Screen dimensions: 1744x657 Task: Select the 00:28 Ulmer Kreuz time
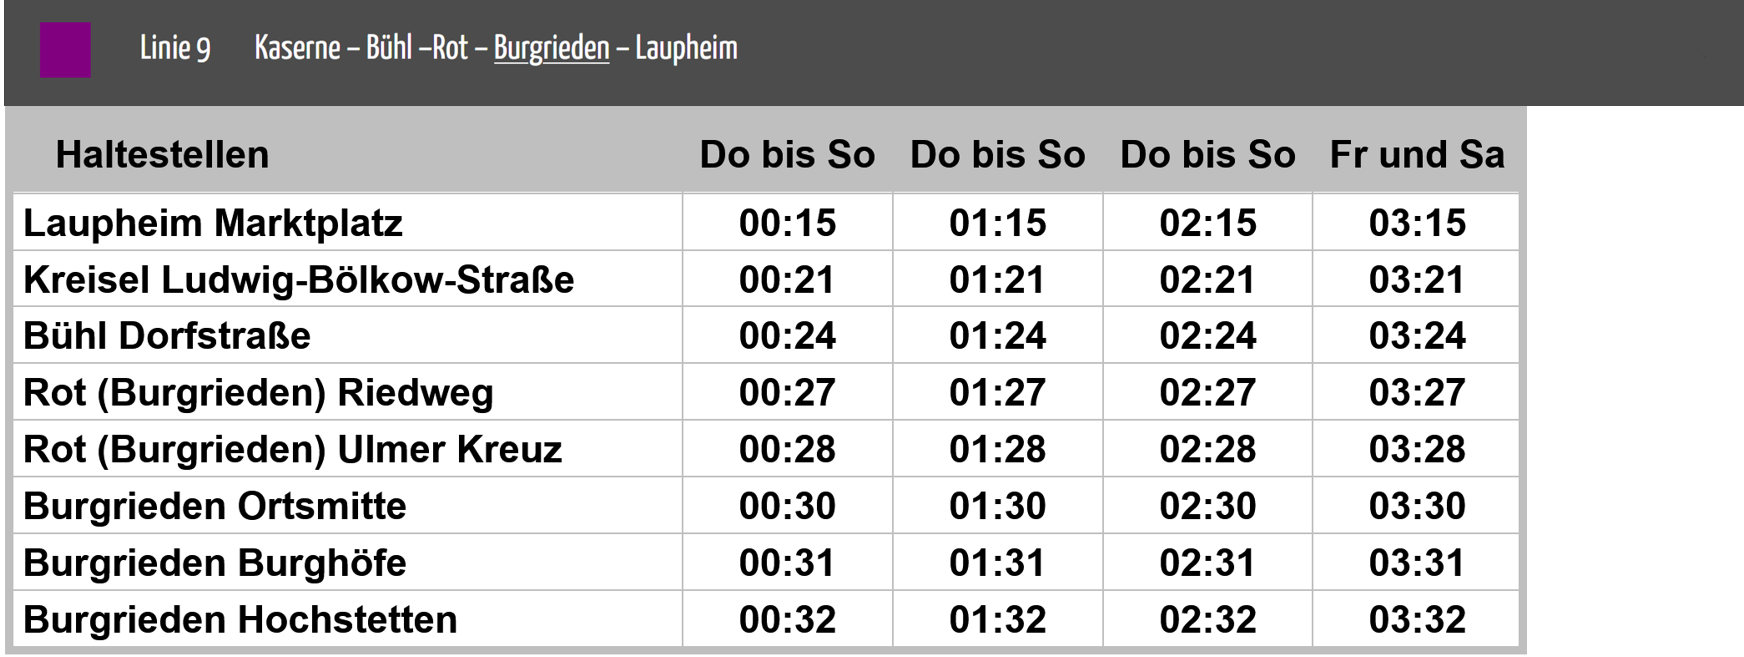coord(787,450)
